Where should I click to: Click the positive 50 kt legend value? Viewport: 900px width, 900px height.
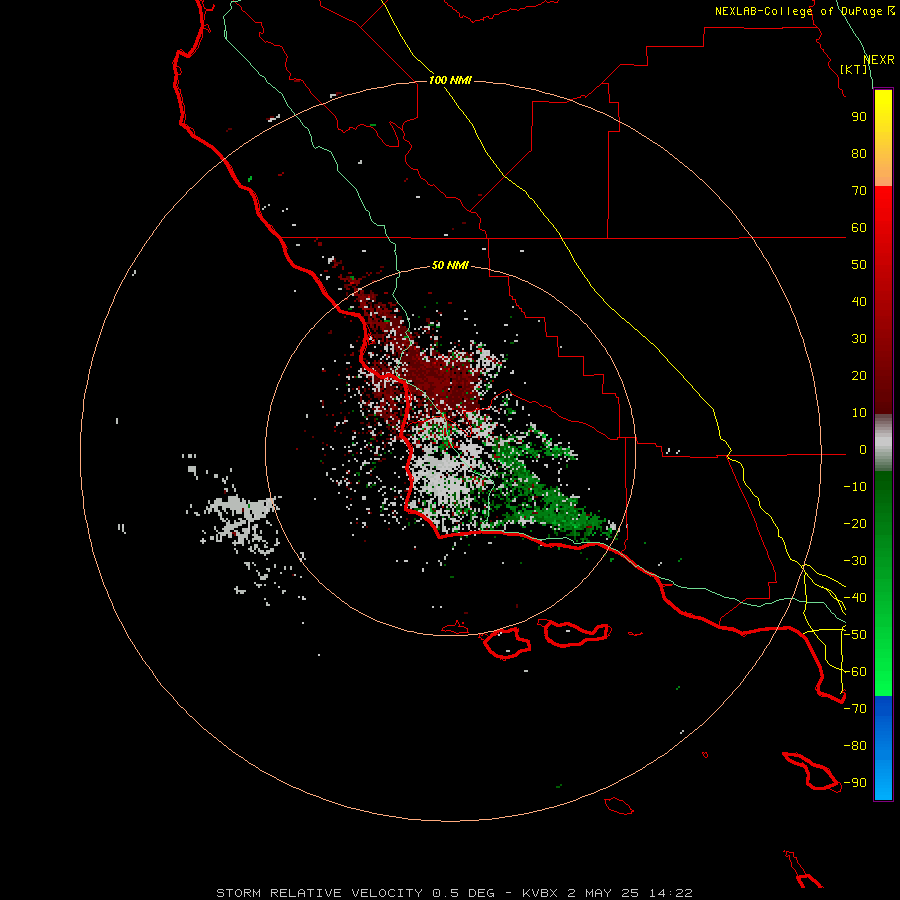[x=859, y=265]
